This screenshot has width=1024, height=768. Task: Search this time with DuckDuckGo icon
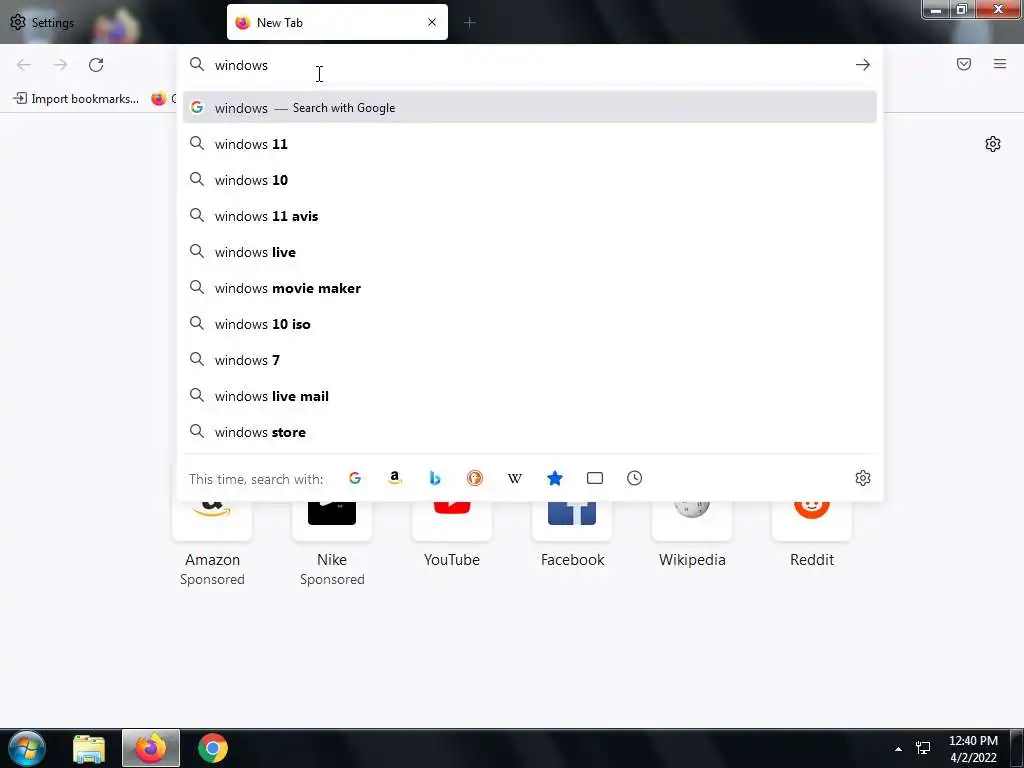pyautogui.click(x=475, y=478)
